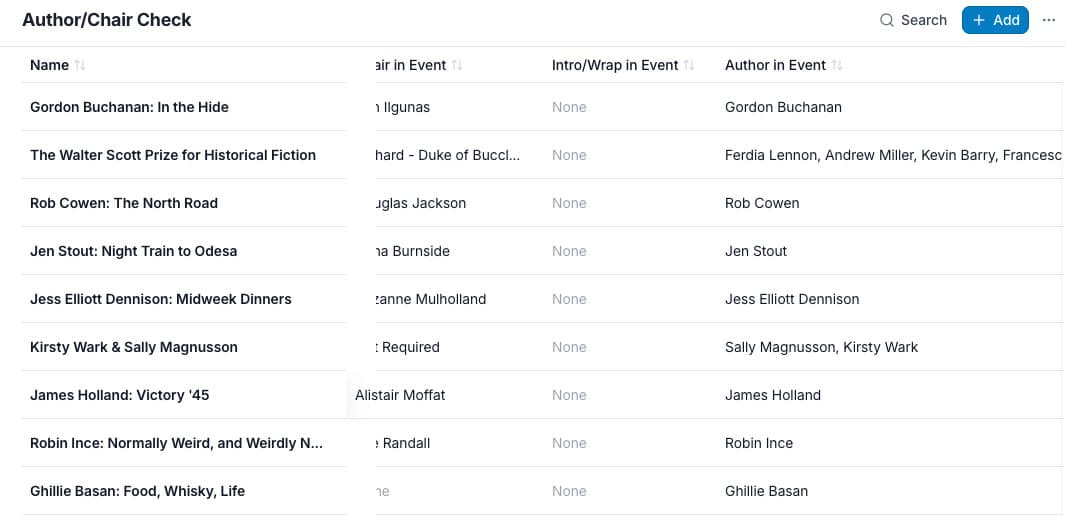Viewport: 1065px width, 516px height.
Task: Sort by Chair in Event column arrows
Action: (457, 65)
